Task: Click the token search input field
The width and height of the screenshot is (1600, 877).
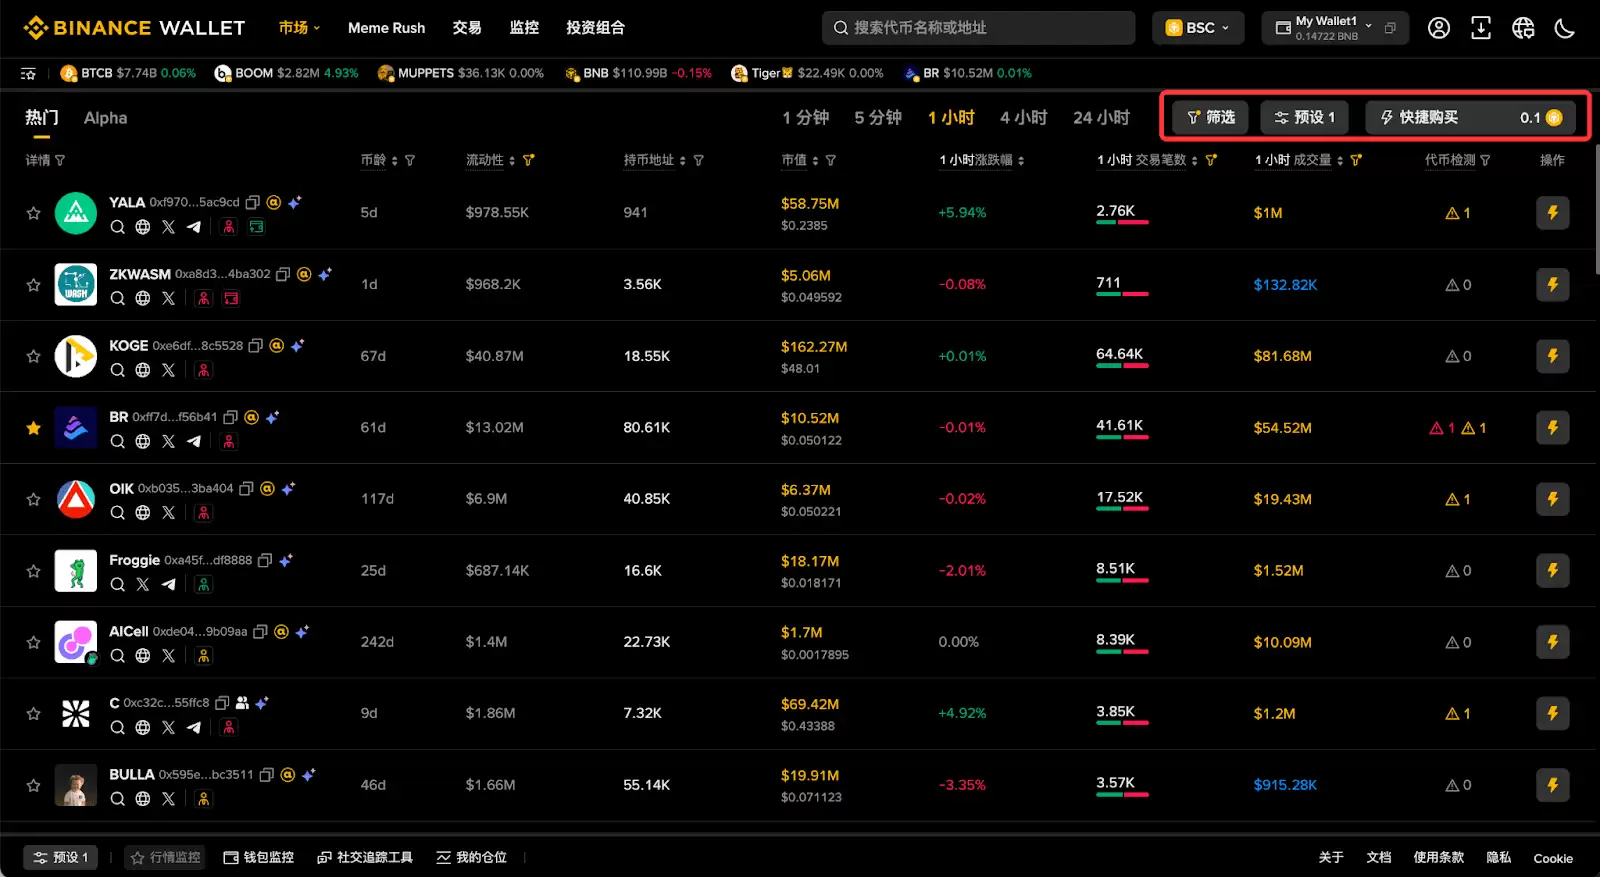Action: [x=978, y=28]
